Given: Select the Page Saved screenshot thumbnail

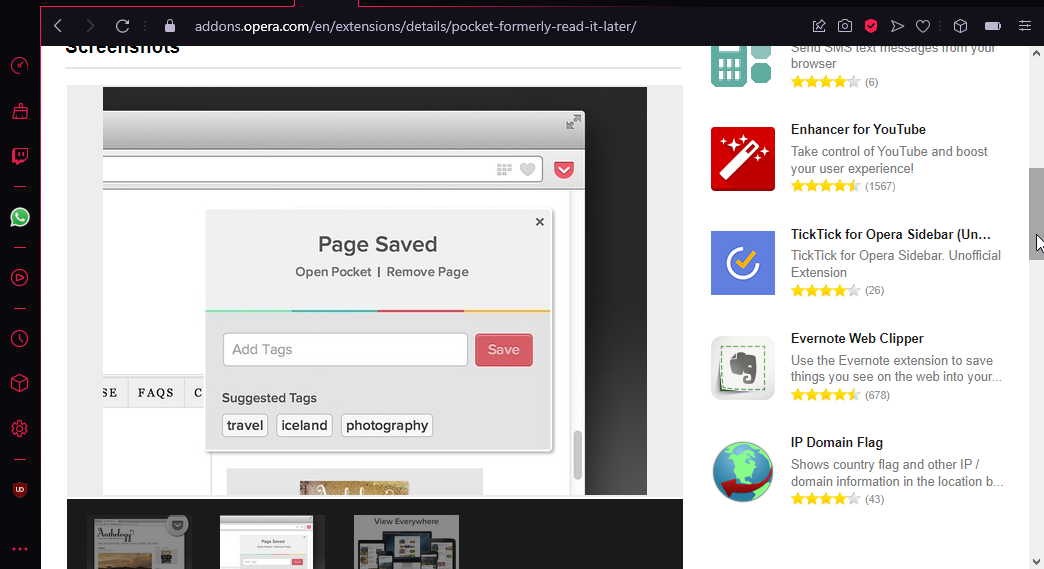Looking at the screenshot, I should (x=272, y=542).
